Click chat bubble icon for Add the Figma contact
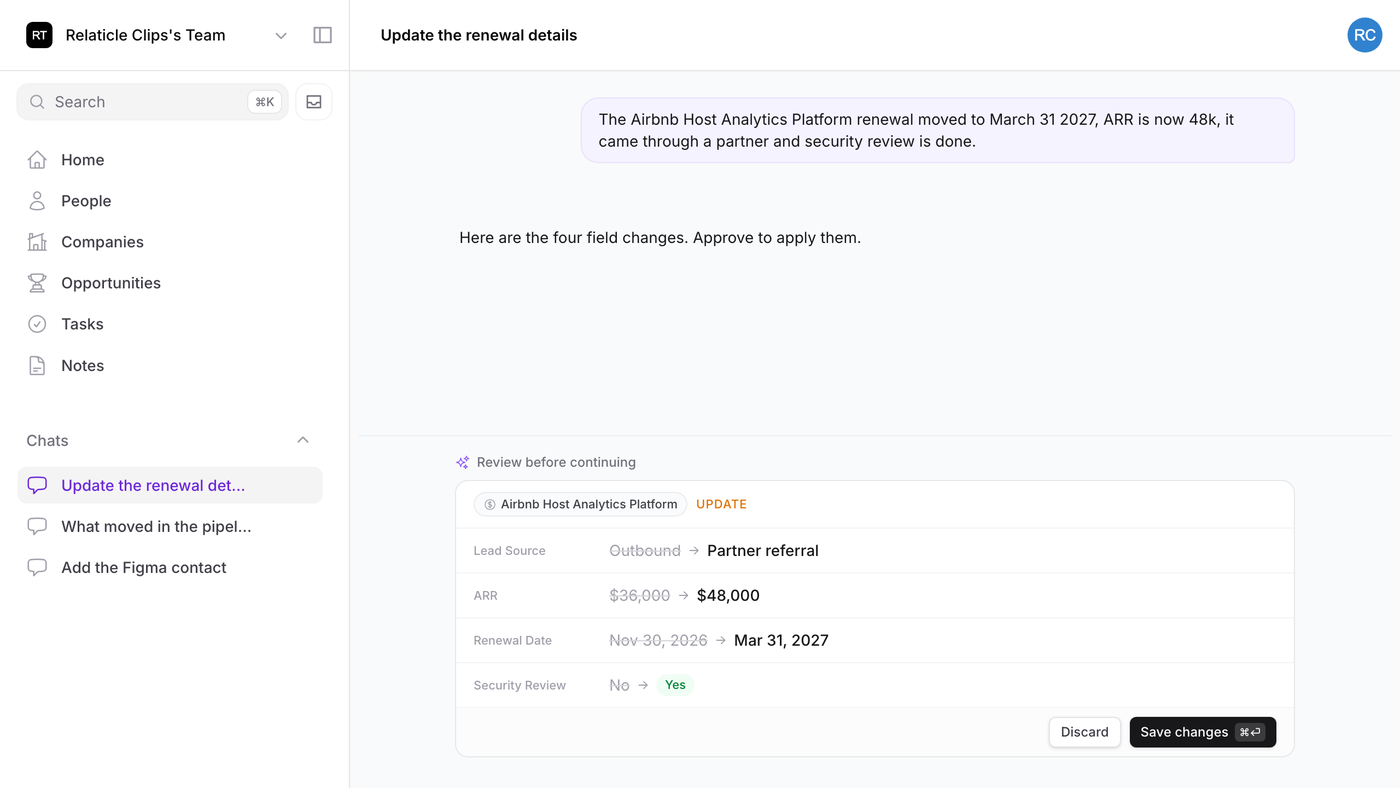Image resolution: width=1400 pixels, height=788 pixels. coord(37,567)
